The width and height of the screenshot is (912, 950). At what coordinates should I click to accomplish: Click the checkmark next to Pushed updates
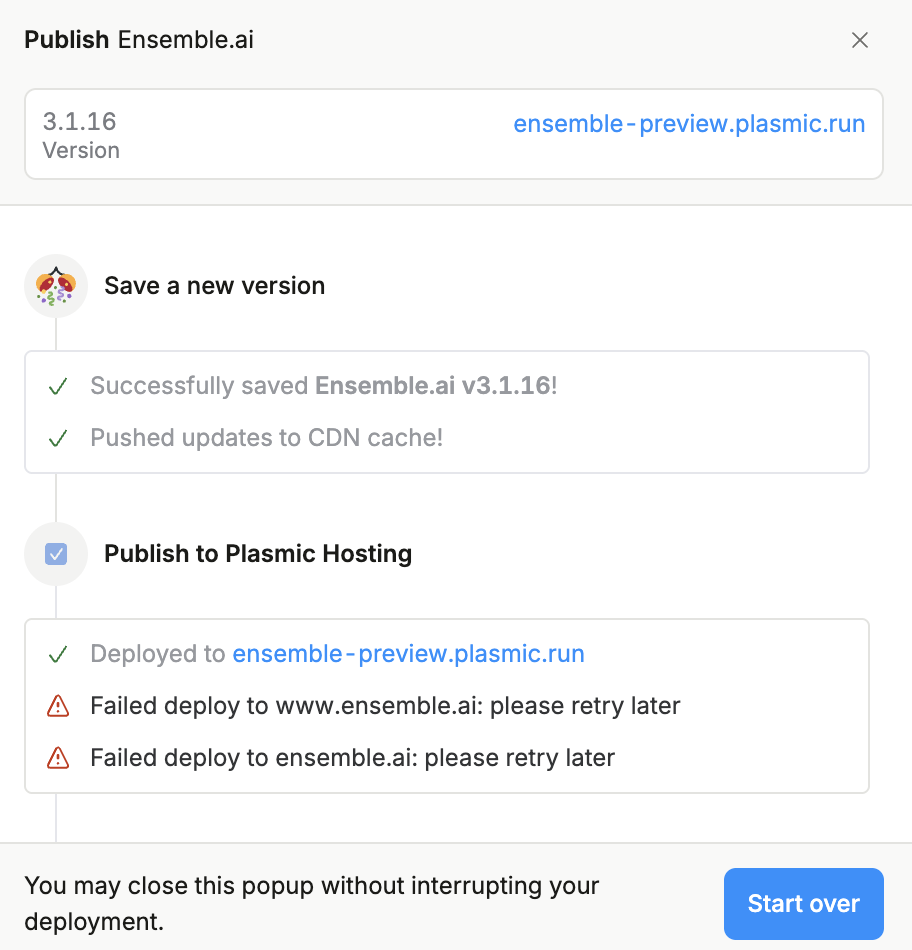point(58,438)
